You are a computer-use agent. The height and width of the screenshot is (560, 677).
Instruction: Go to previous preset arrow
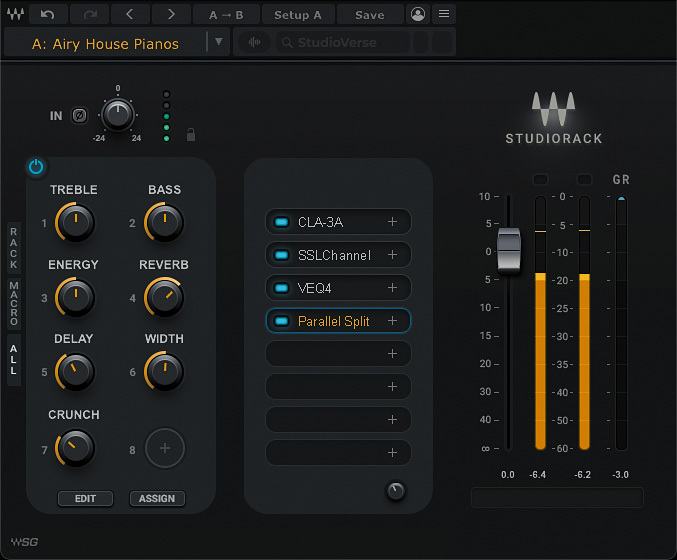click(x=130, y=14)
